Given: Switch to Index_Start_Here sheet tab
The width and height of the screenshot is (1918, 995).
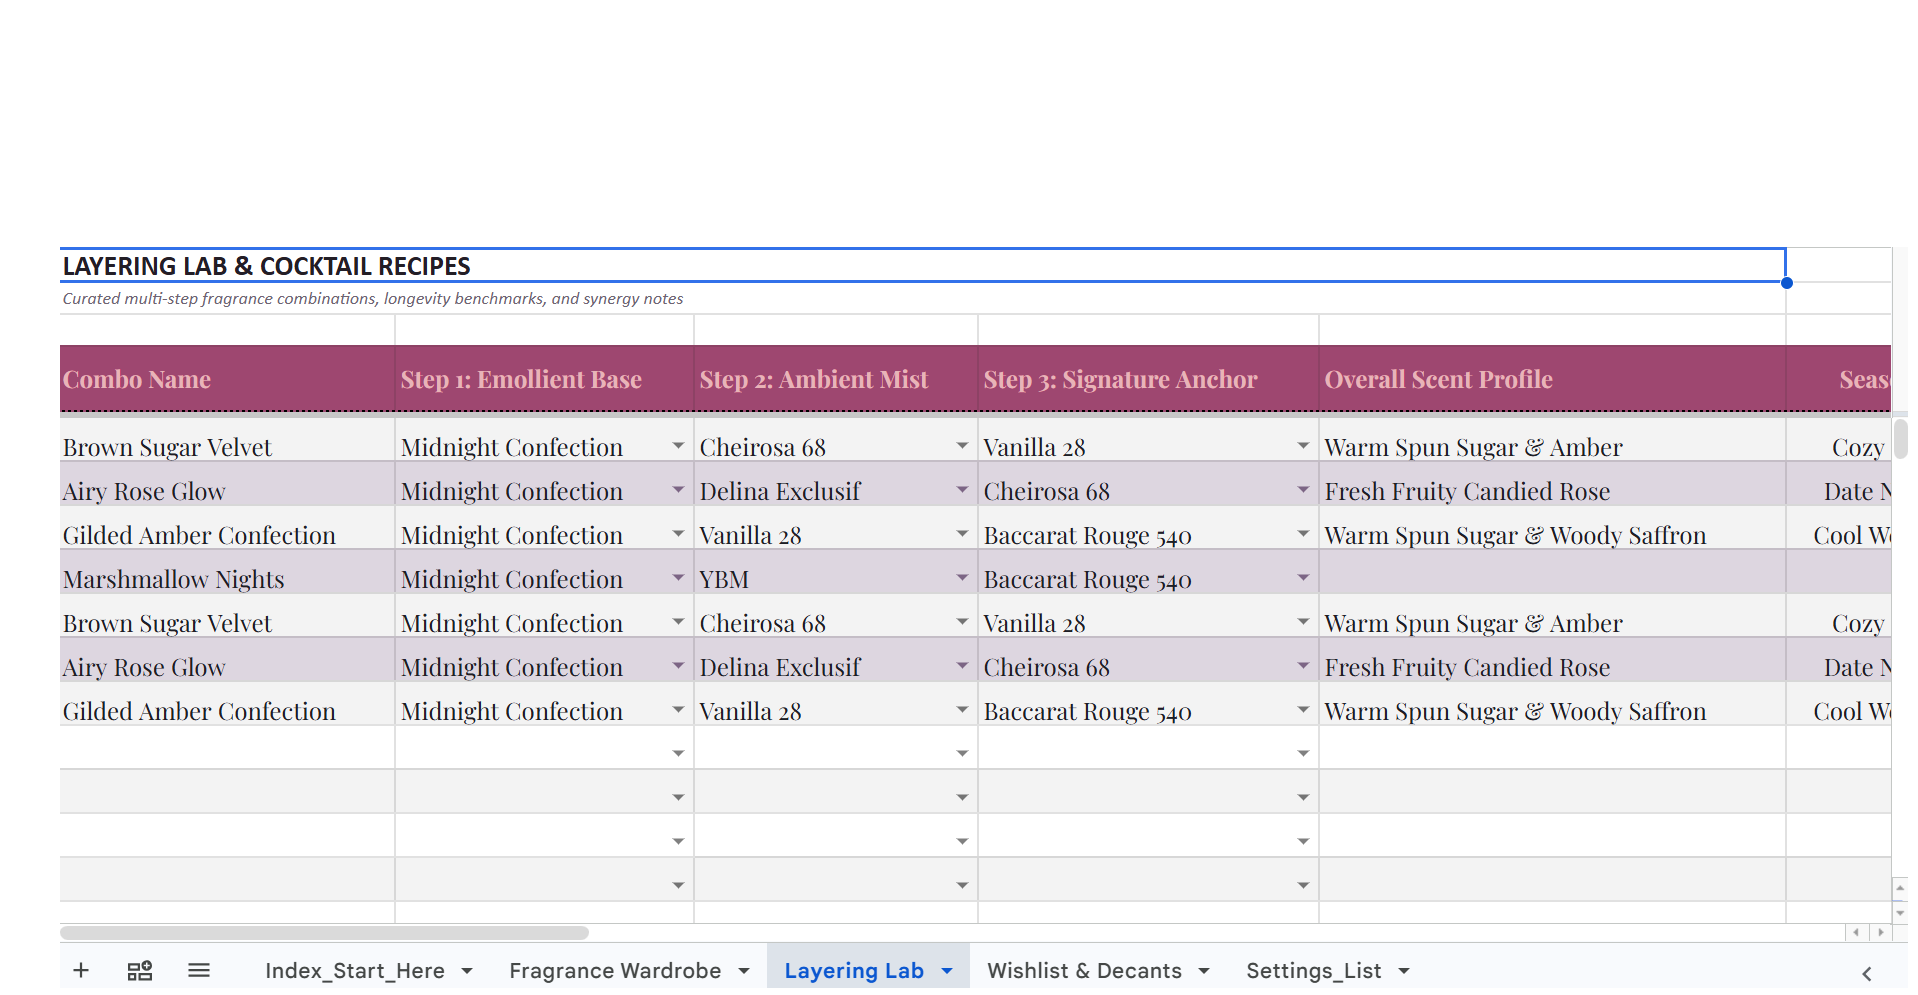Looking at the screenshot, I should (x=355, y=971).
